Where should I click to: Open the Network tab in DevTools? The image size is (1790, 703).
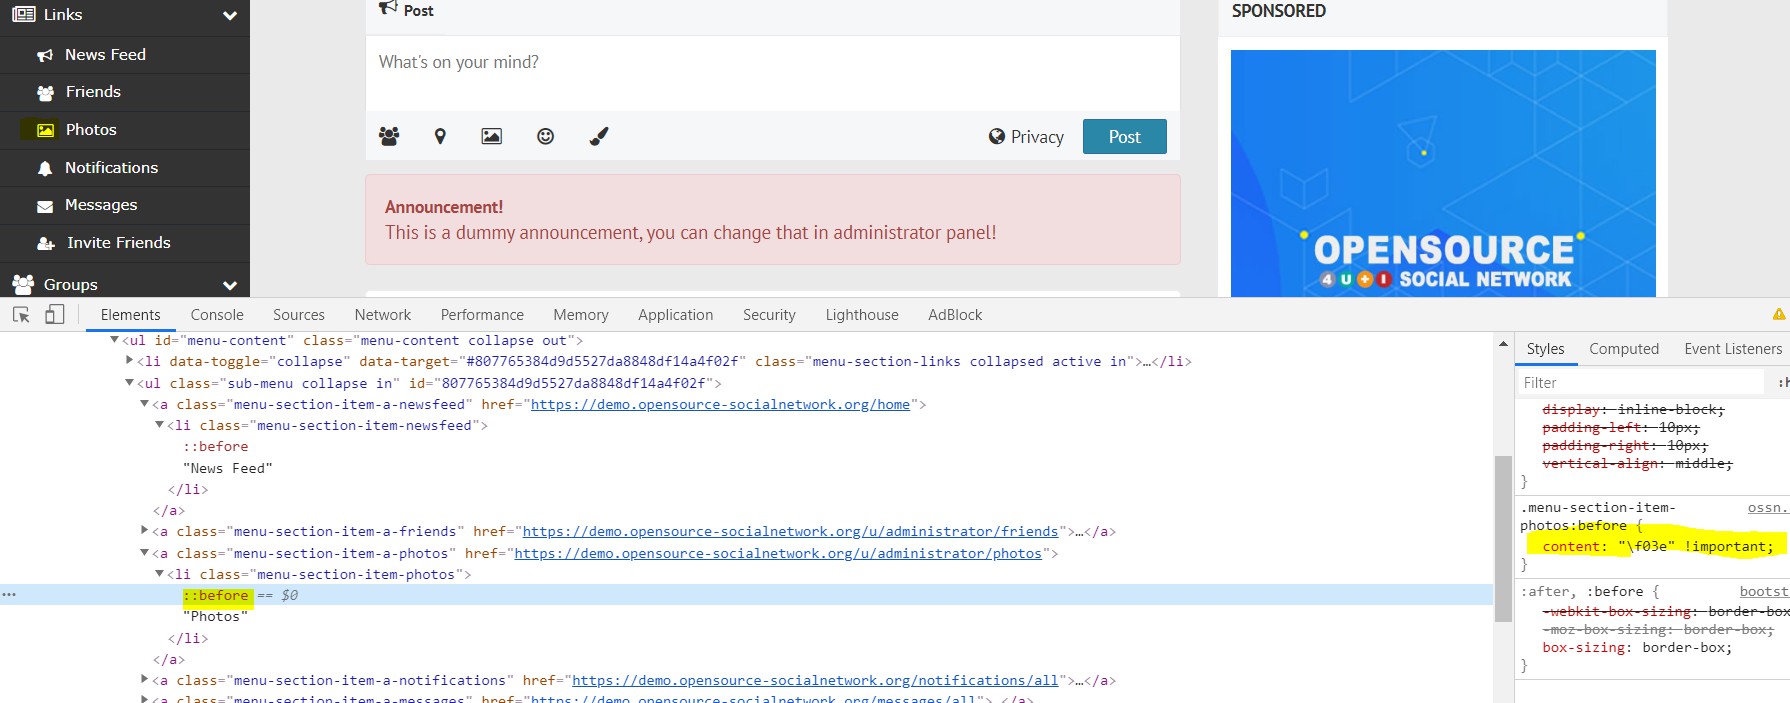[382, 315]
